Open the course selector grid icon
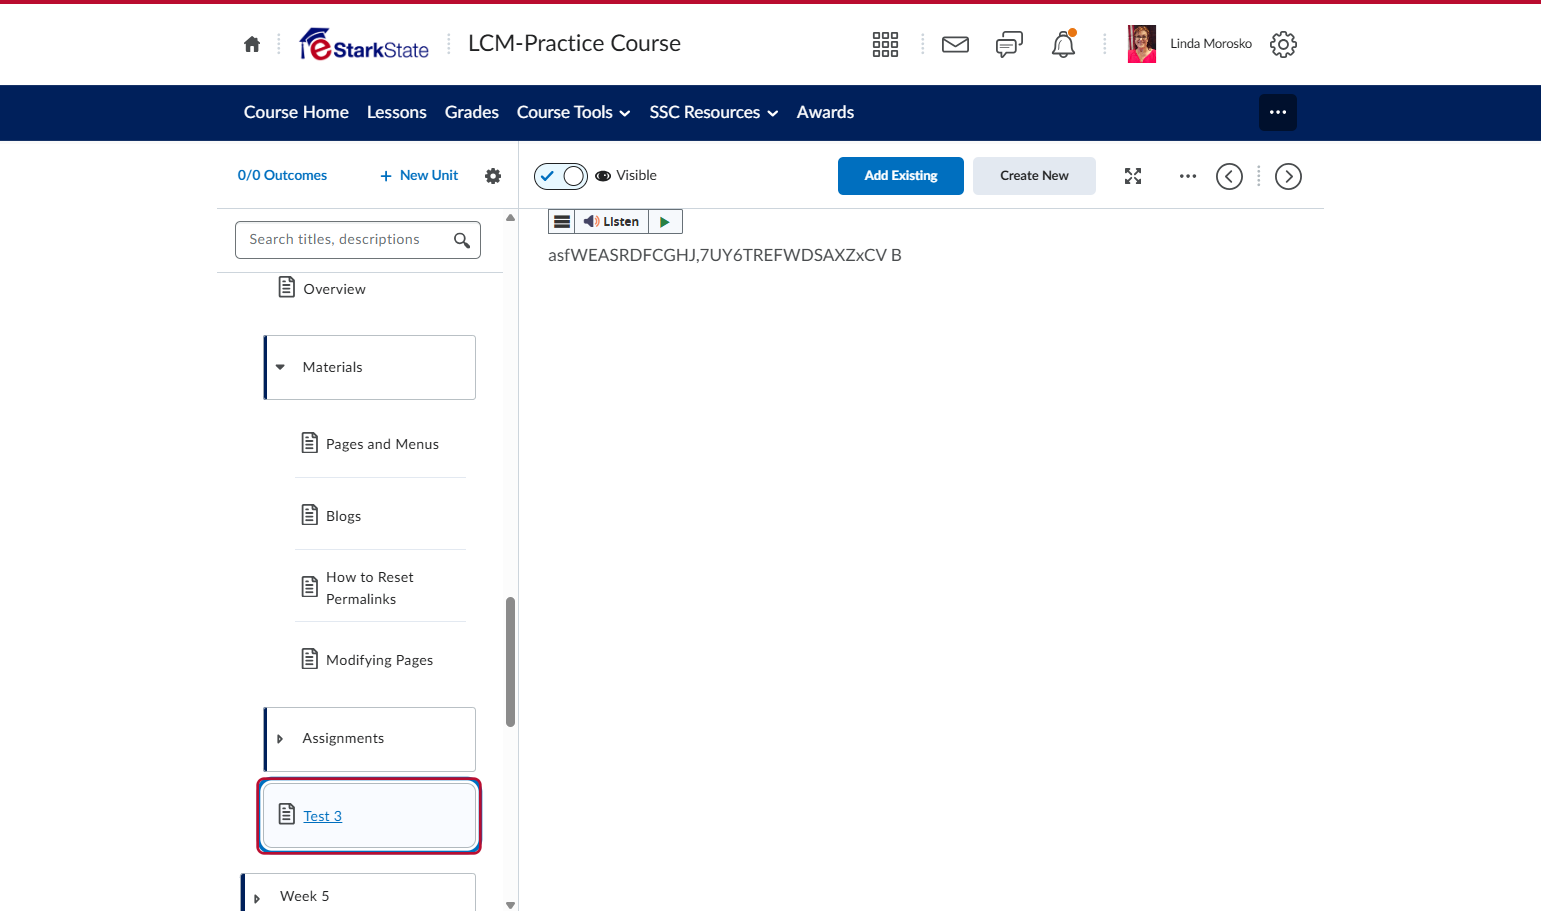This screenshot has width=1541, height=911. (x=885, y=44)
